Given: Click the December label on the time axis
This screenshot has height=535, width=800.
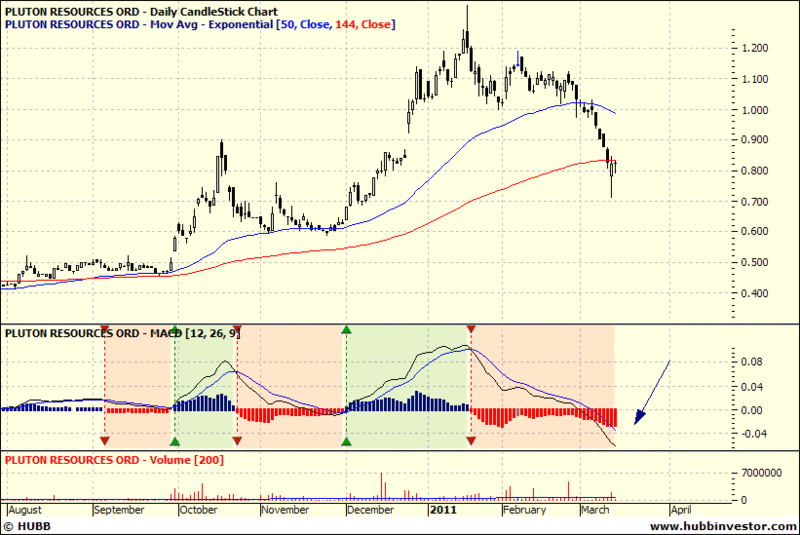Looking at the screenshot, I should click(370, 510).
